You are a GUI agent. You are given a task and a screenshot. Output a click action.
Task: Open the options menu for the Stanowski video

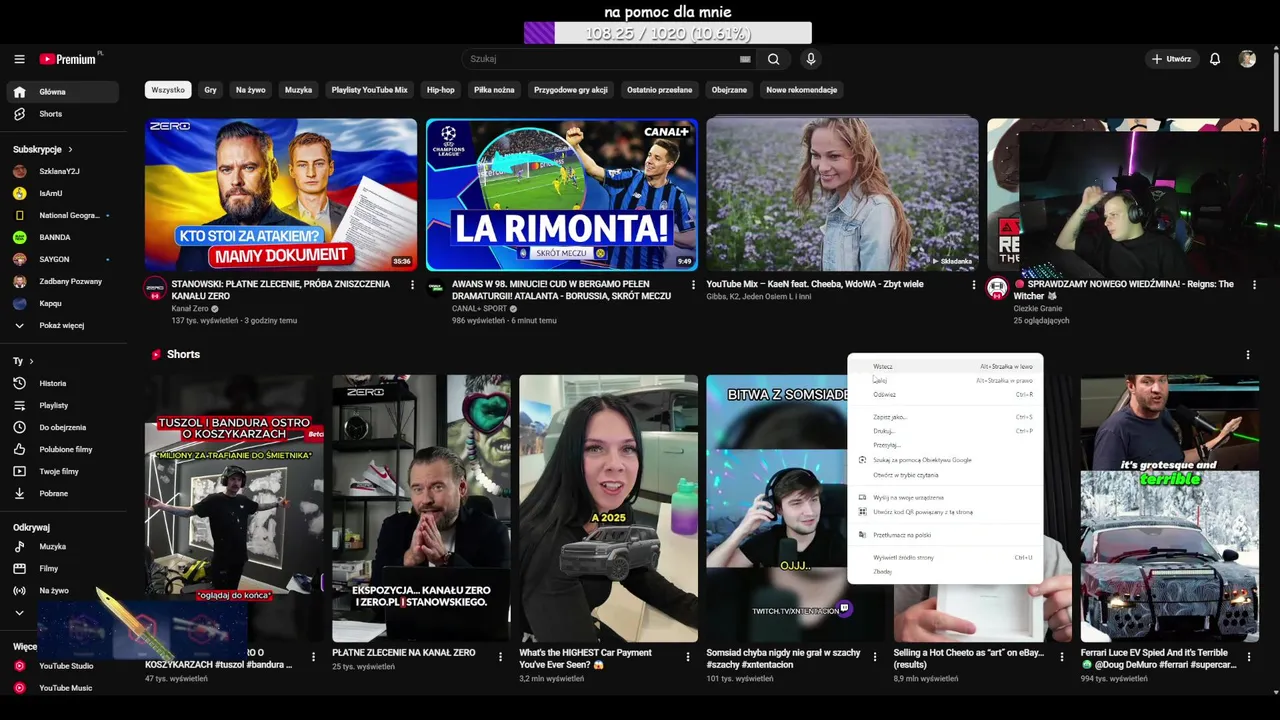(412, 285)
